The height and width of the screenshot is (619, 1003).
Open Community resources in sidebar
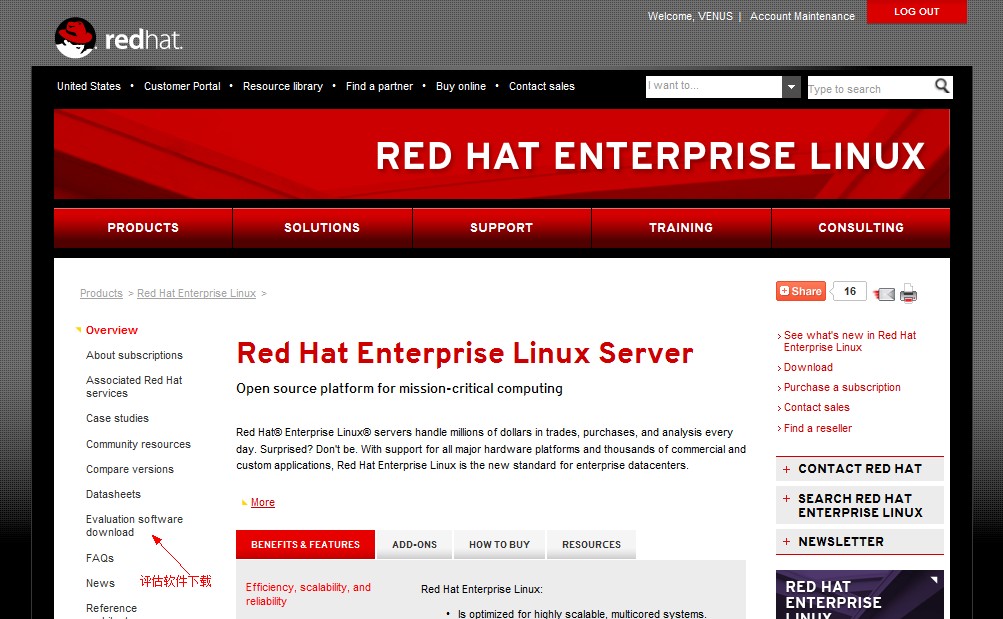pos(138,444)
